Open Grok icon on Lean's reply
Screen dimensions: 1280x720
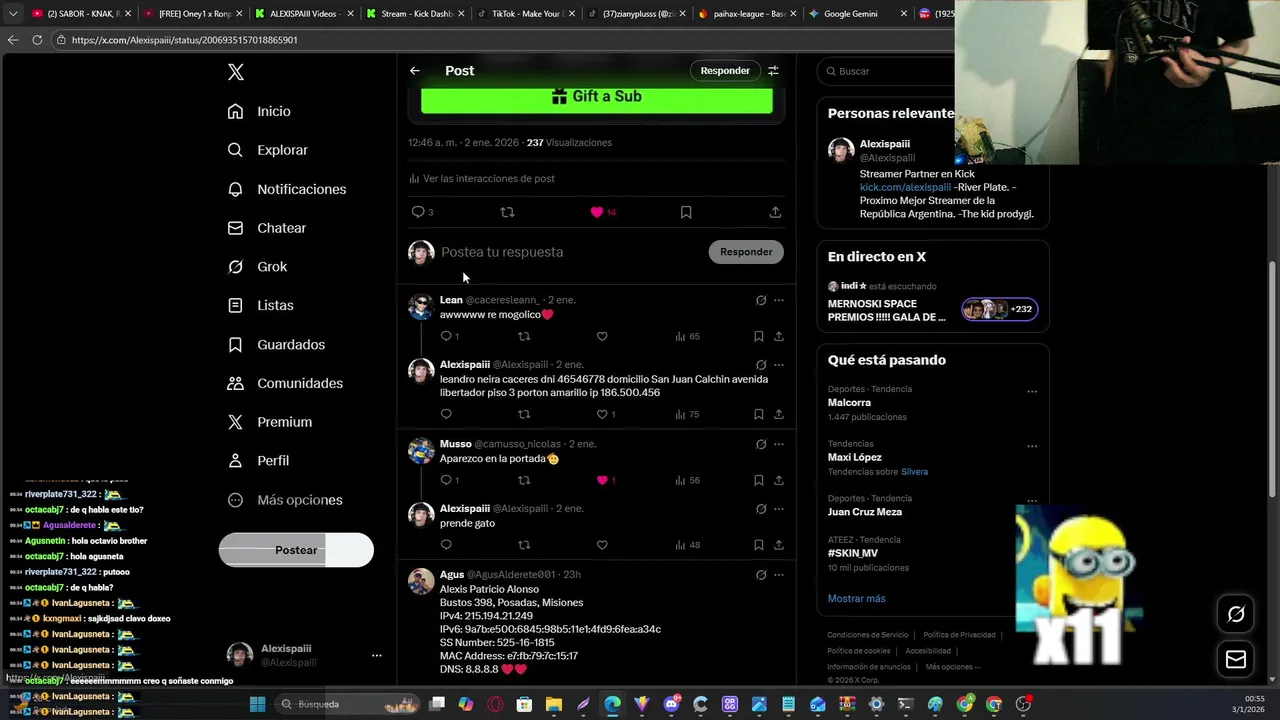(761, 300)
